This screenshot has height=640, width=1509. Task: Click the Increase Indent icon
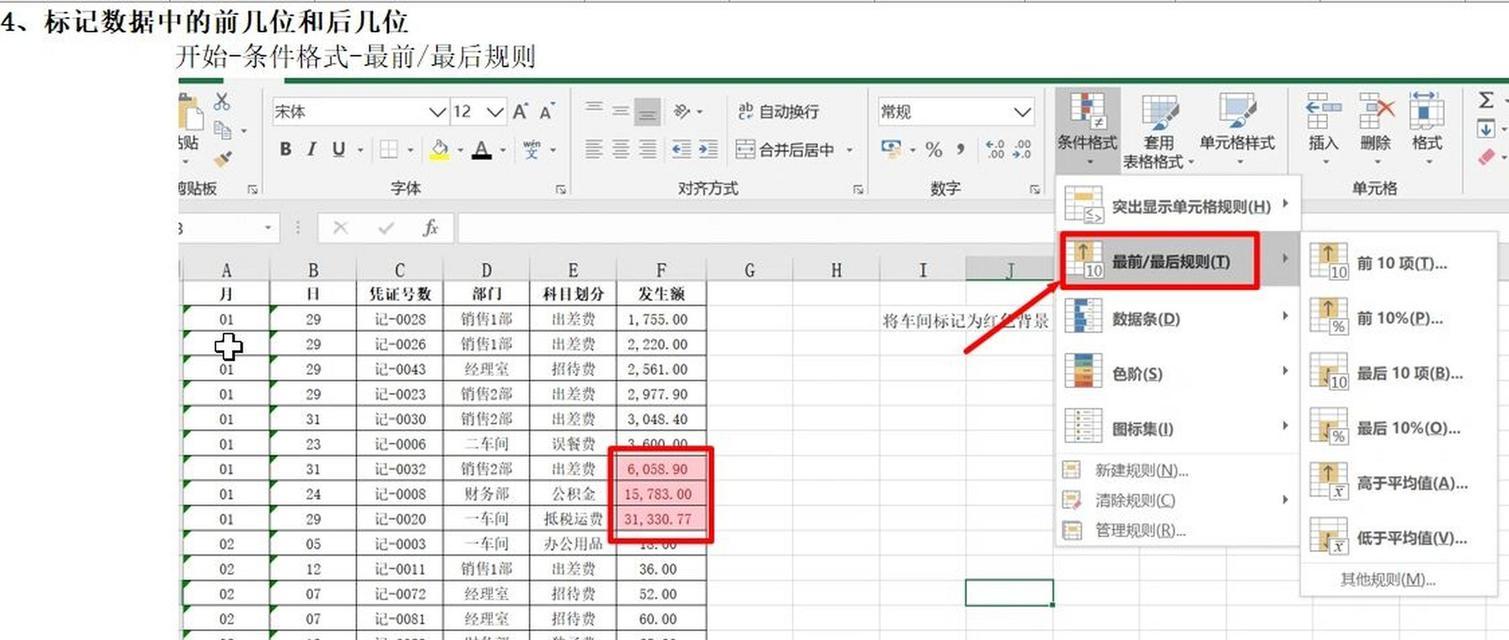pyautogui.click(x=708, y=150)
